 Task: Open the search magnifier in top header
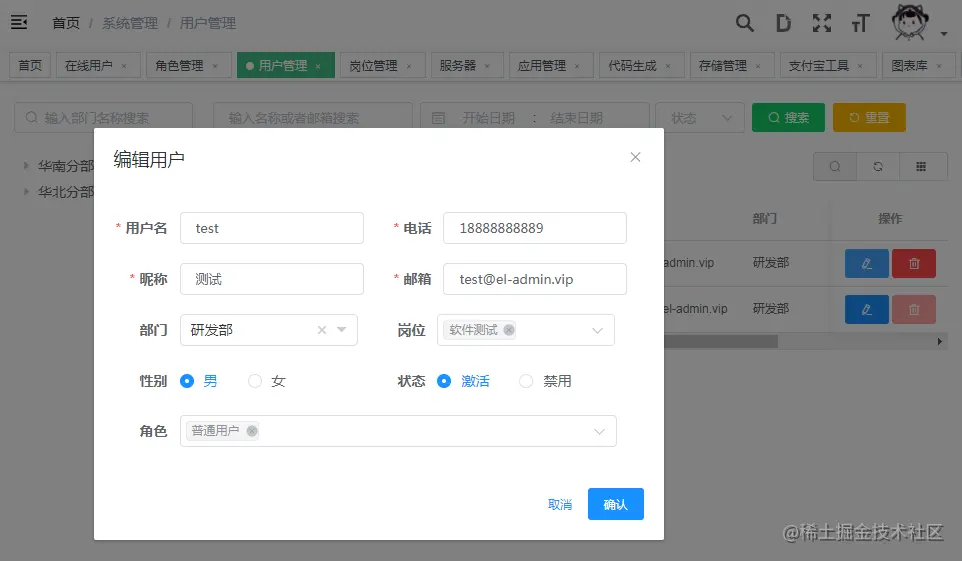[744, 23]
